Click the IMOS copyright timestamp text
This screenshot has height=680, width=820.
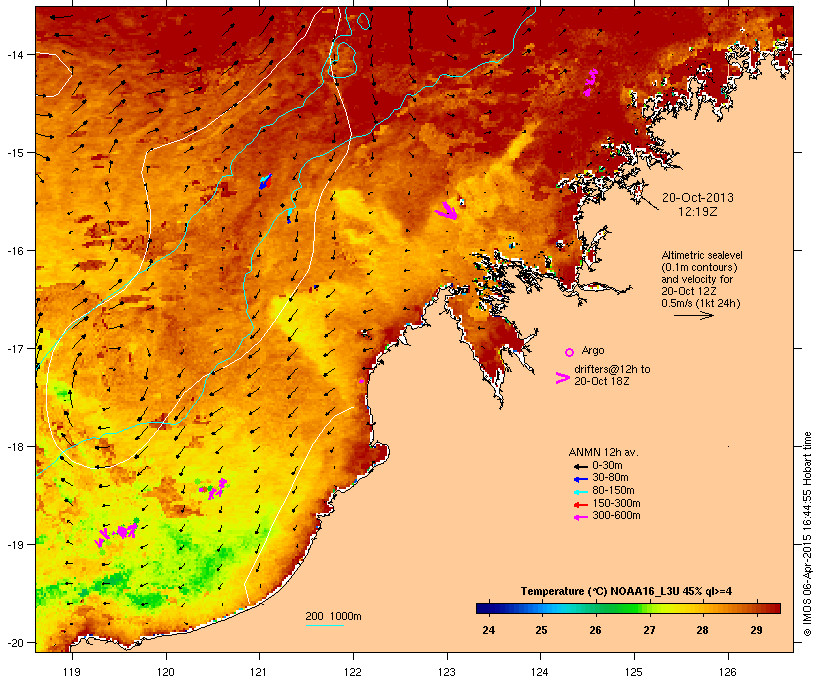807,534
